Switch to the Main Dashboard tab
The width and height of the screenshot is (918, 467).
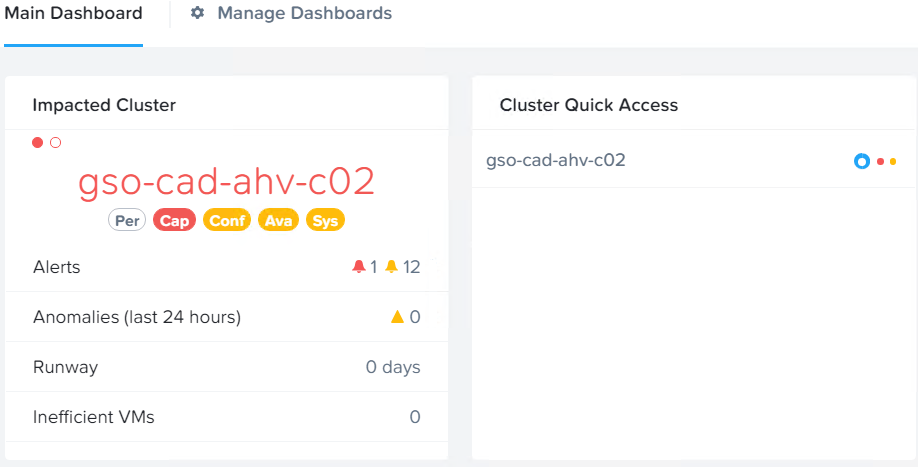click(73, 13)
